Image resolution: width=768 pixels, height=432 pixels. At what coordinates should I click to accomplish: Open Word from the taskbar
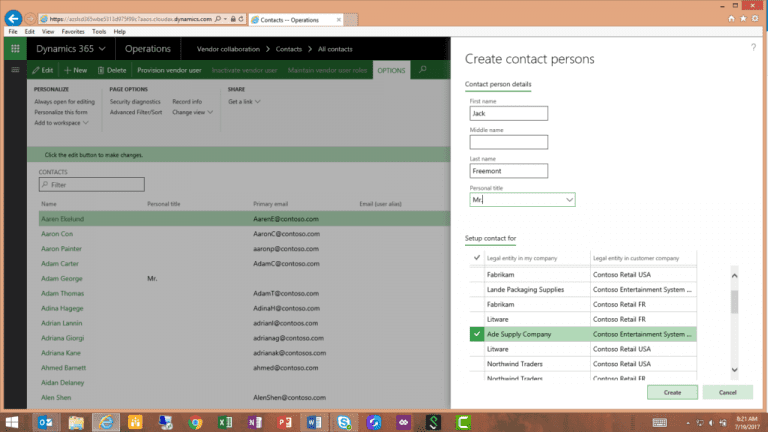314,422
